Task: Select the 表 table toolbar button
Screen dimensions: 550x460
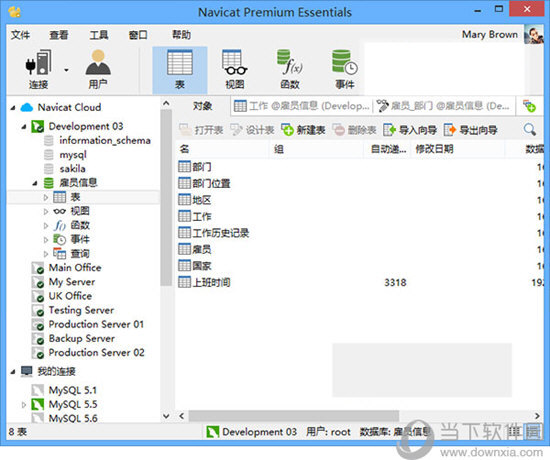Action: tap(180, 69)
